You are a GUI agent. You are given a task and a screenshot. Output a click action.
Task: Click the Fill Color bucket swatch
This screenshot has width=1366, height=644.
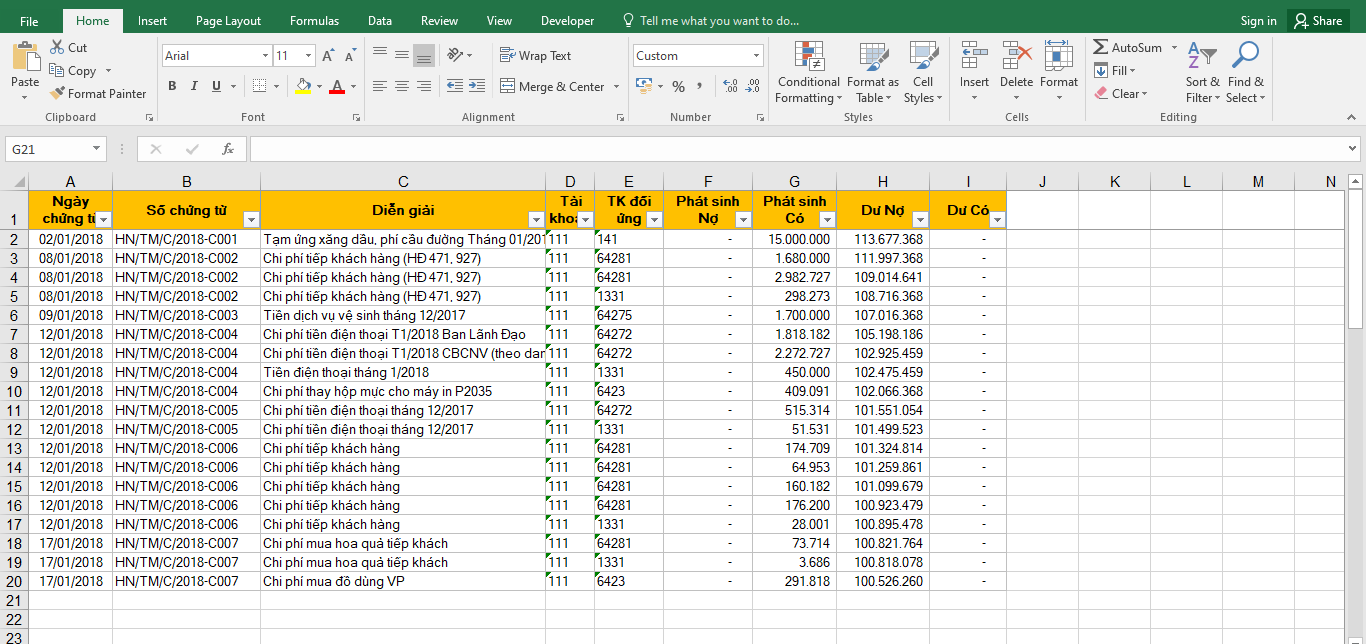[303, 87]
